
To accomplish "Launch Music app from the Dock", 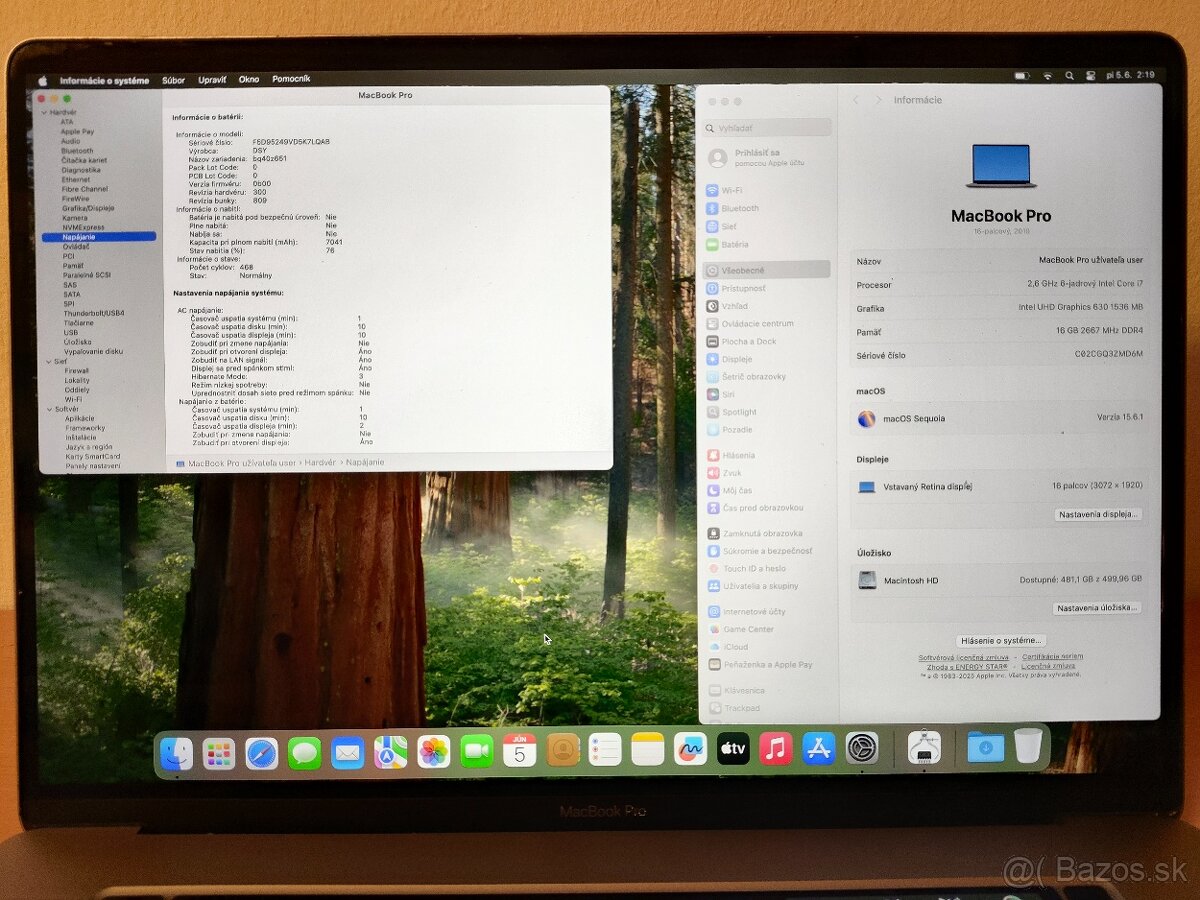I will [x=776, y=748].
